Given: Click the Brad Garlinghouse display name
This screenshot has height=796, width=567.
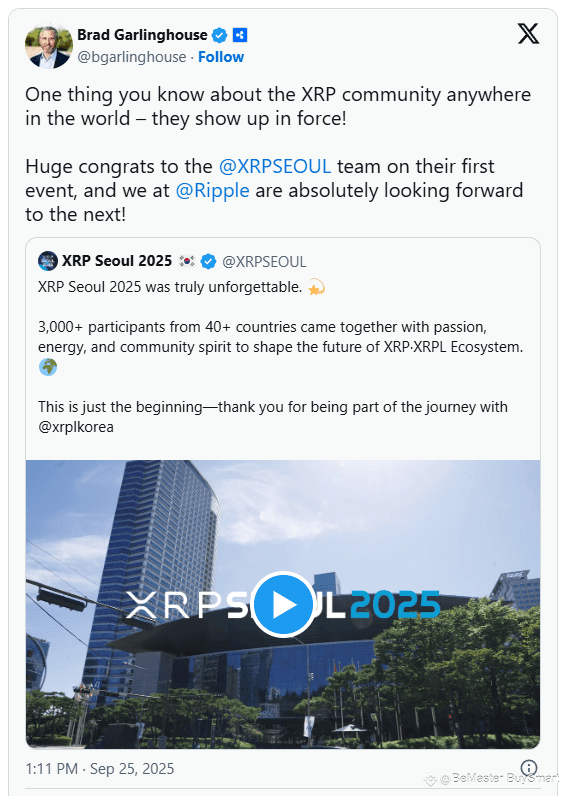Looking at the screenshot, I should pos(142,35).
